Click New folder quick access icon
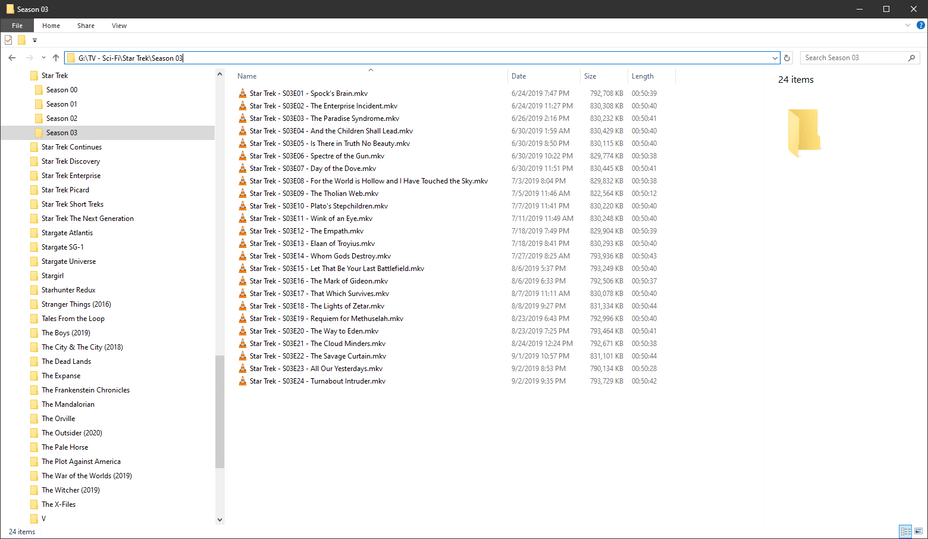928x539 pixels. pyautogui.click(x=21, y=40)
